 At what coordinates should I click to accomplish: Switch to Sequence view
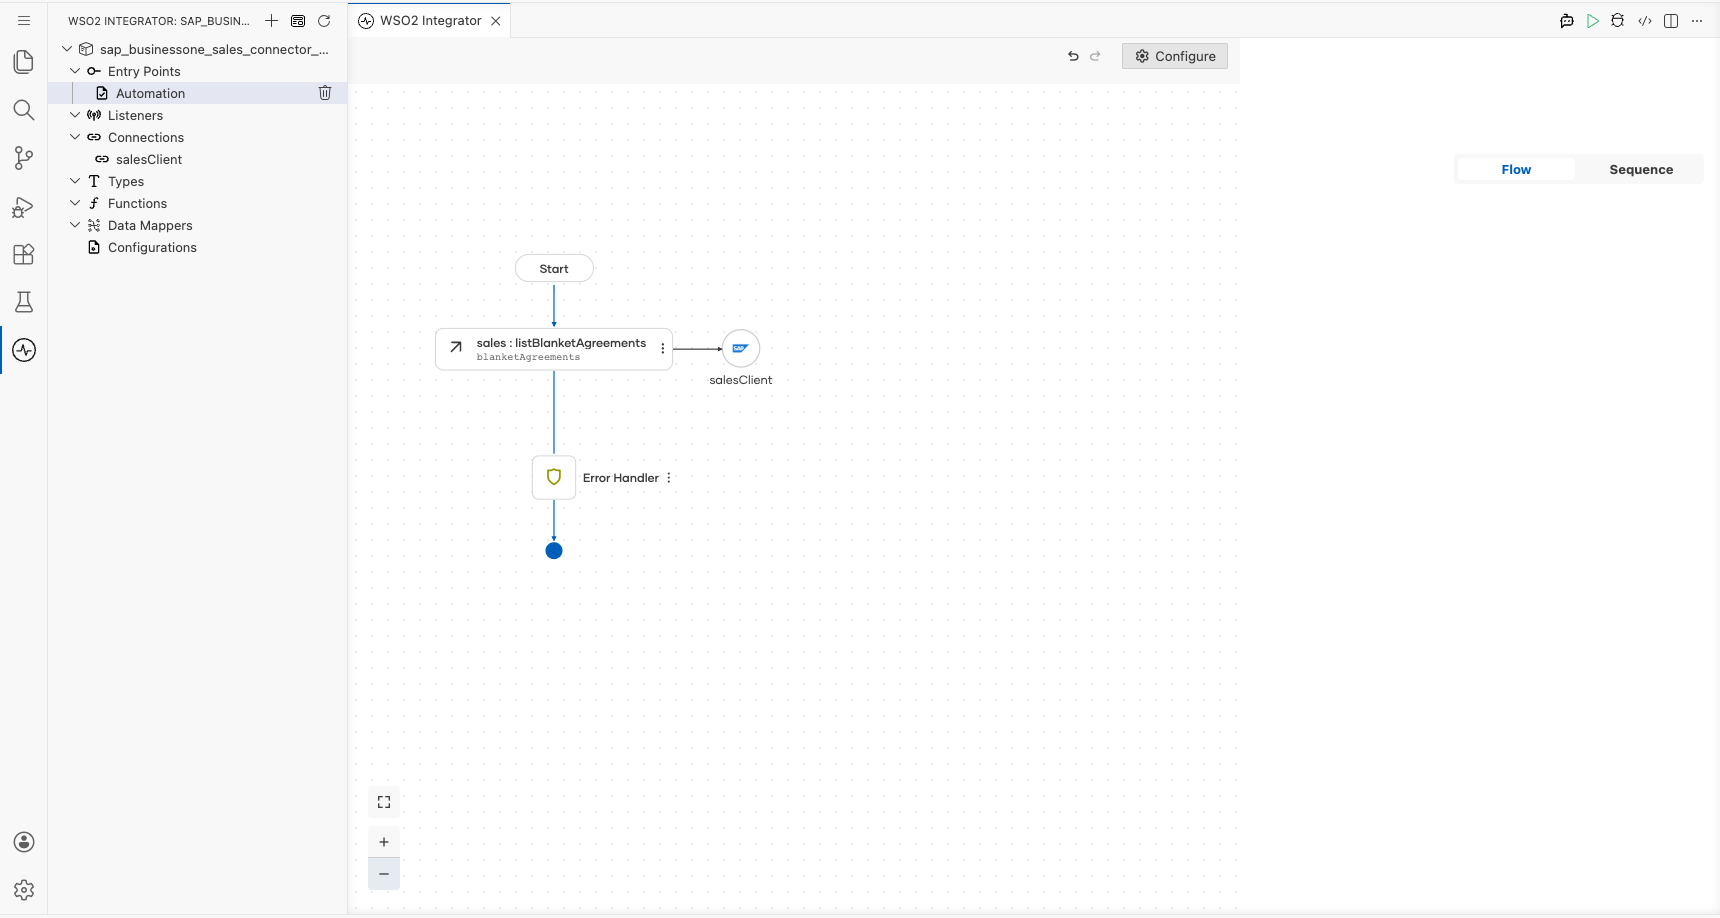click(1641, 170)
